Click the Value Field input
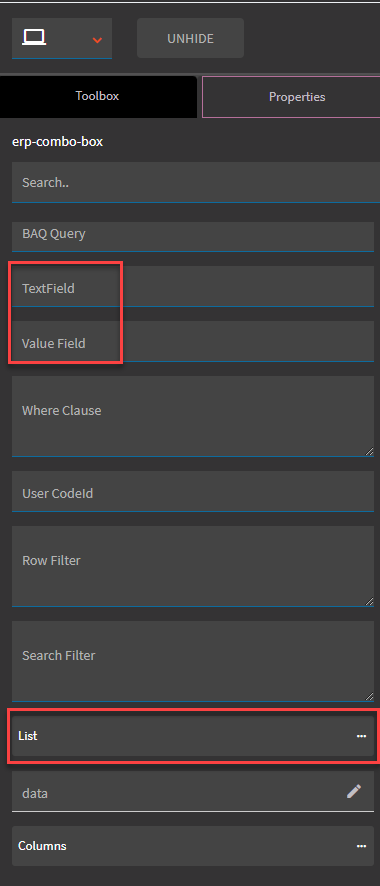The image size is (380, 886). click(x=193, y=341)
